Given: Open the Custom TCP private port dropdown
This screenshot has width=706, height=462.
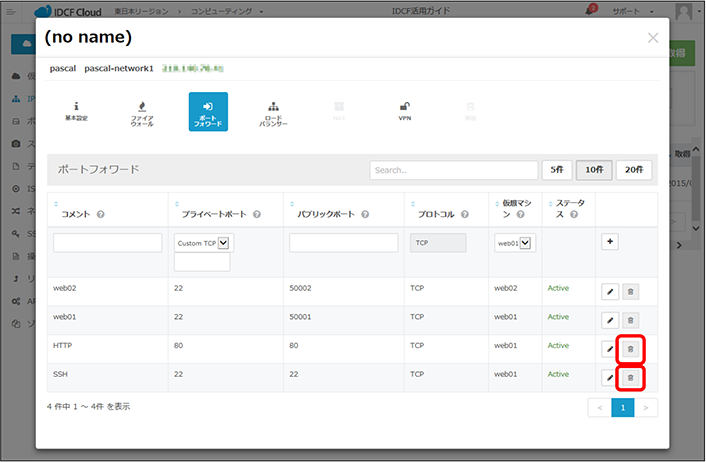Looking at the screenshot, I should tap(204, 243).
